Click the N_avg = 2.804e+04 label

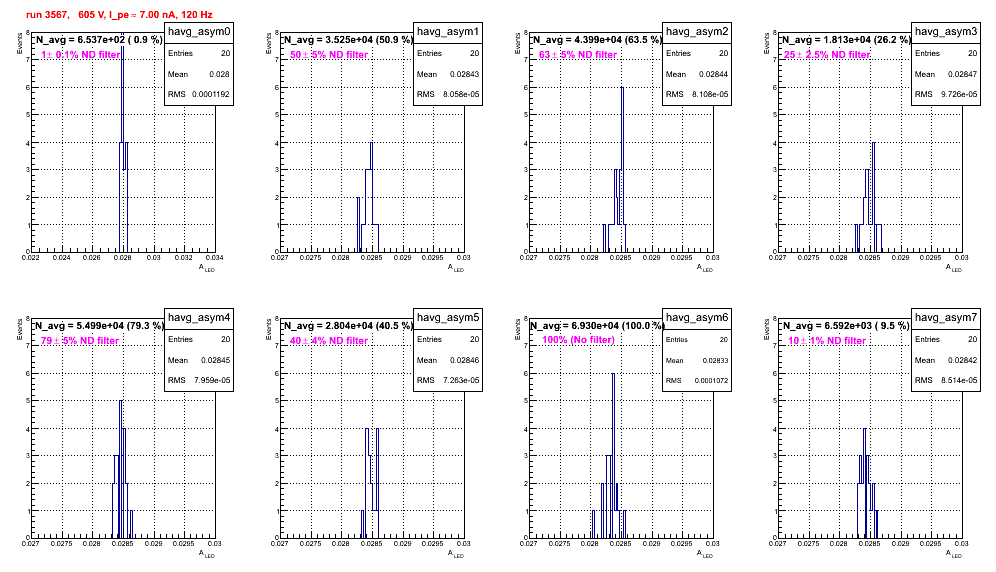(348, 325)
